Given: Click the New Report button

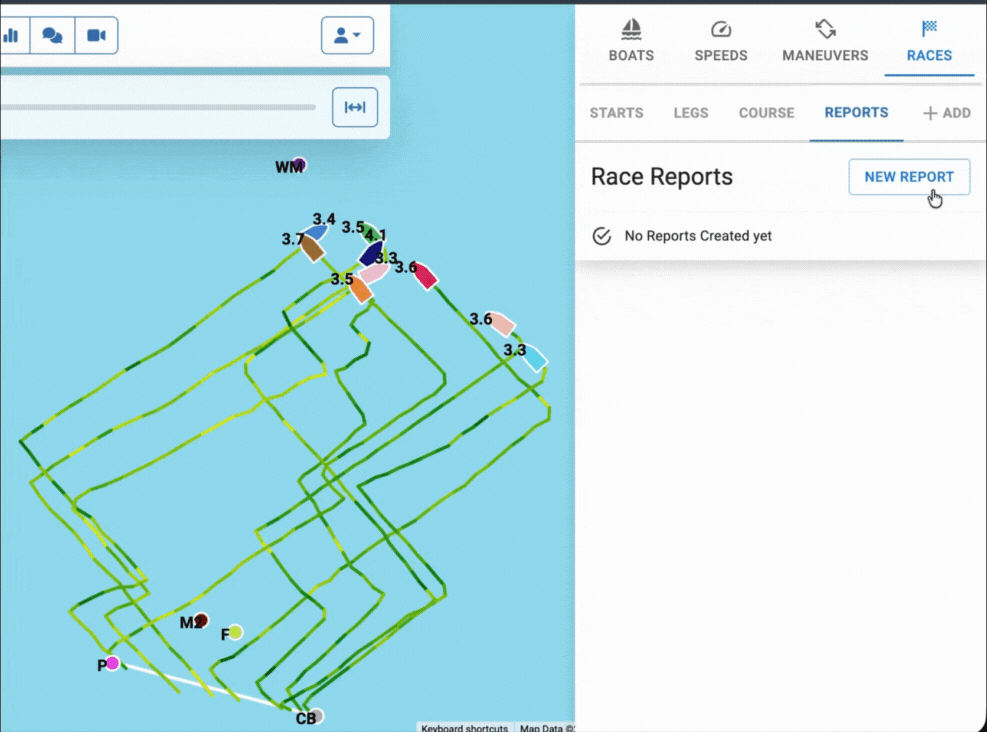Looking at the screenshot, I should [x=908, y=177].
